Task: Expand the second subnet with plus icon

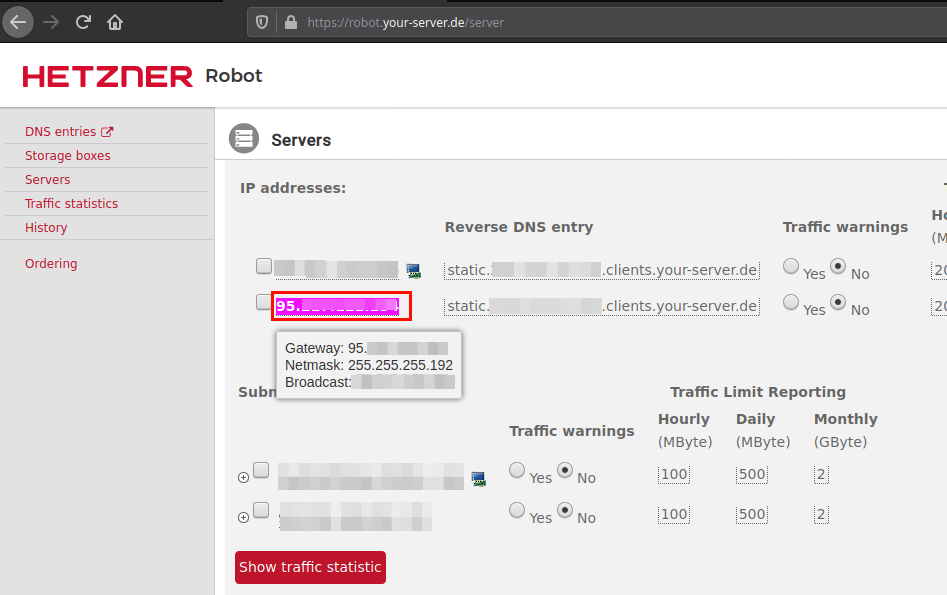Action: click(x=243, y=518)
